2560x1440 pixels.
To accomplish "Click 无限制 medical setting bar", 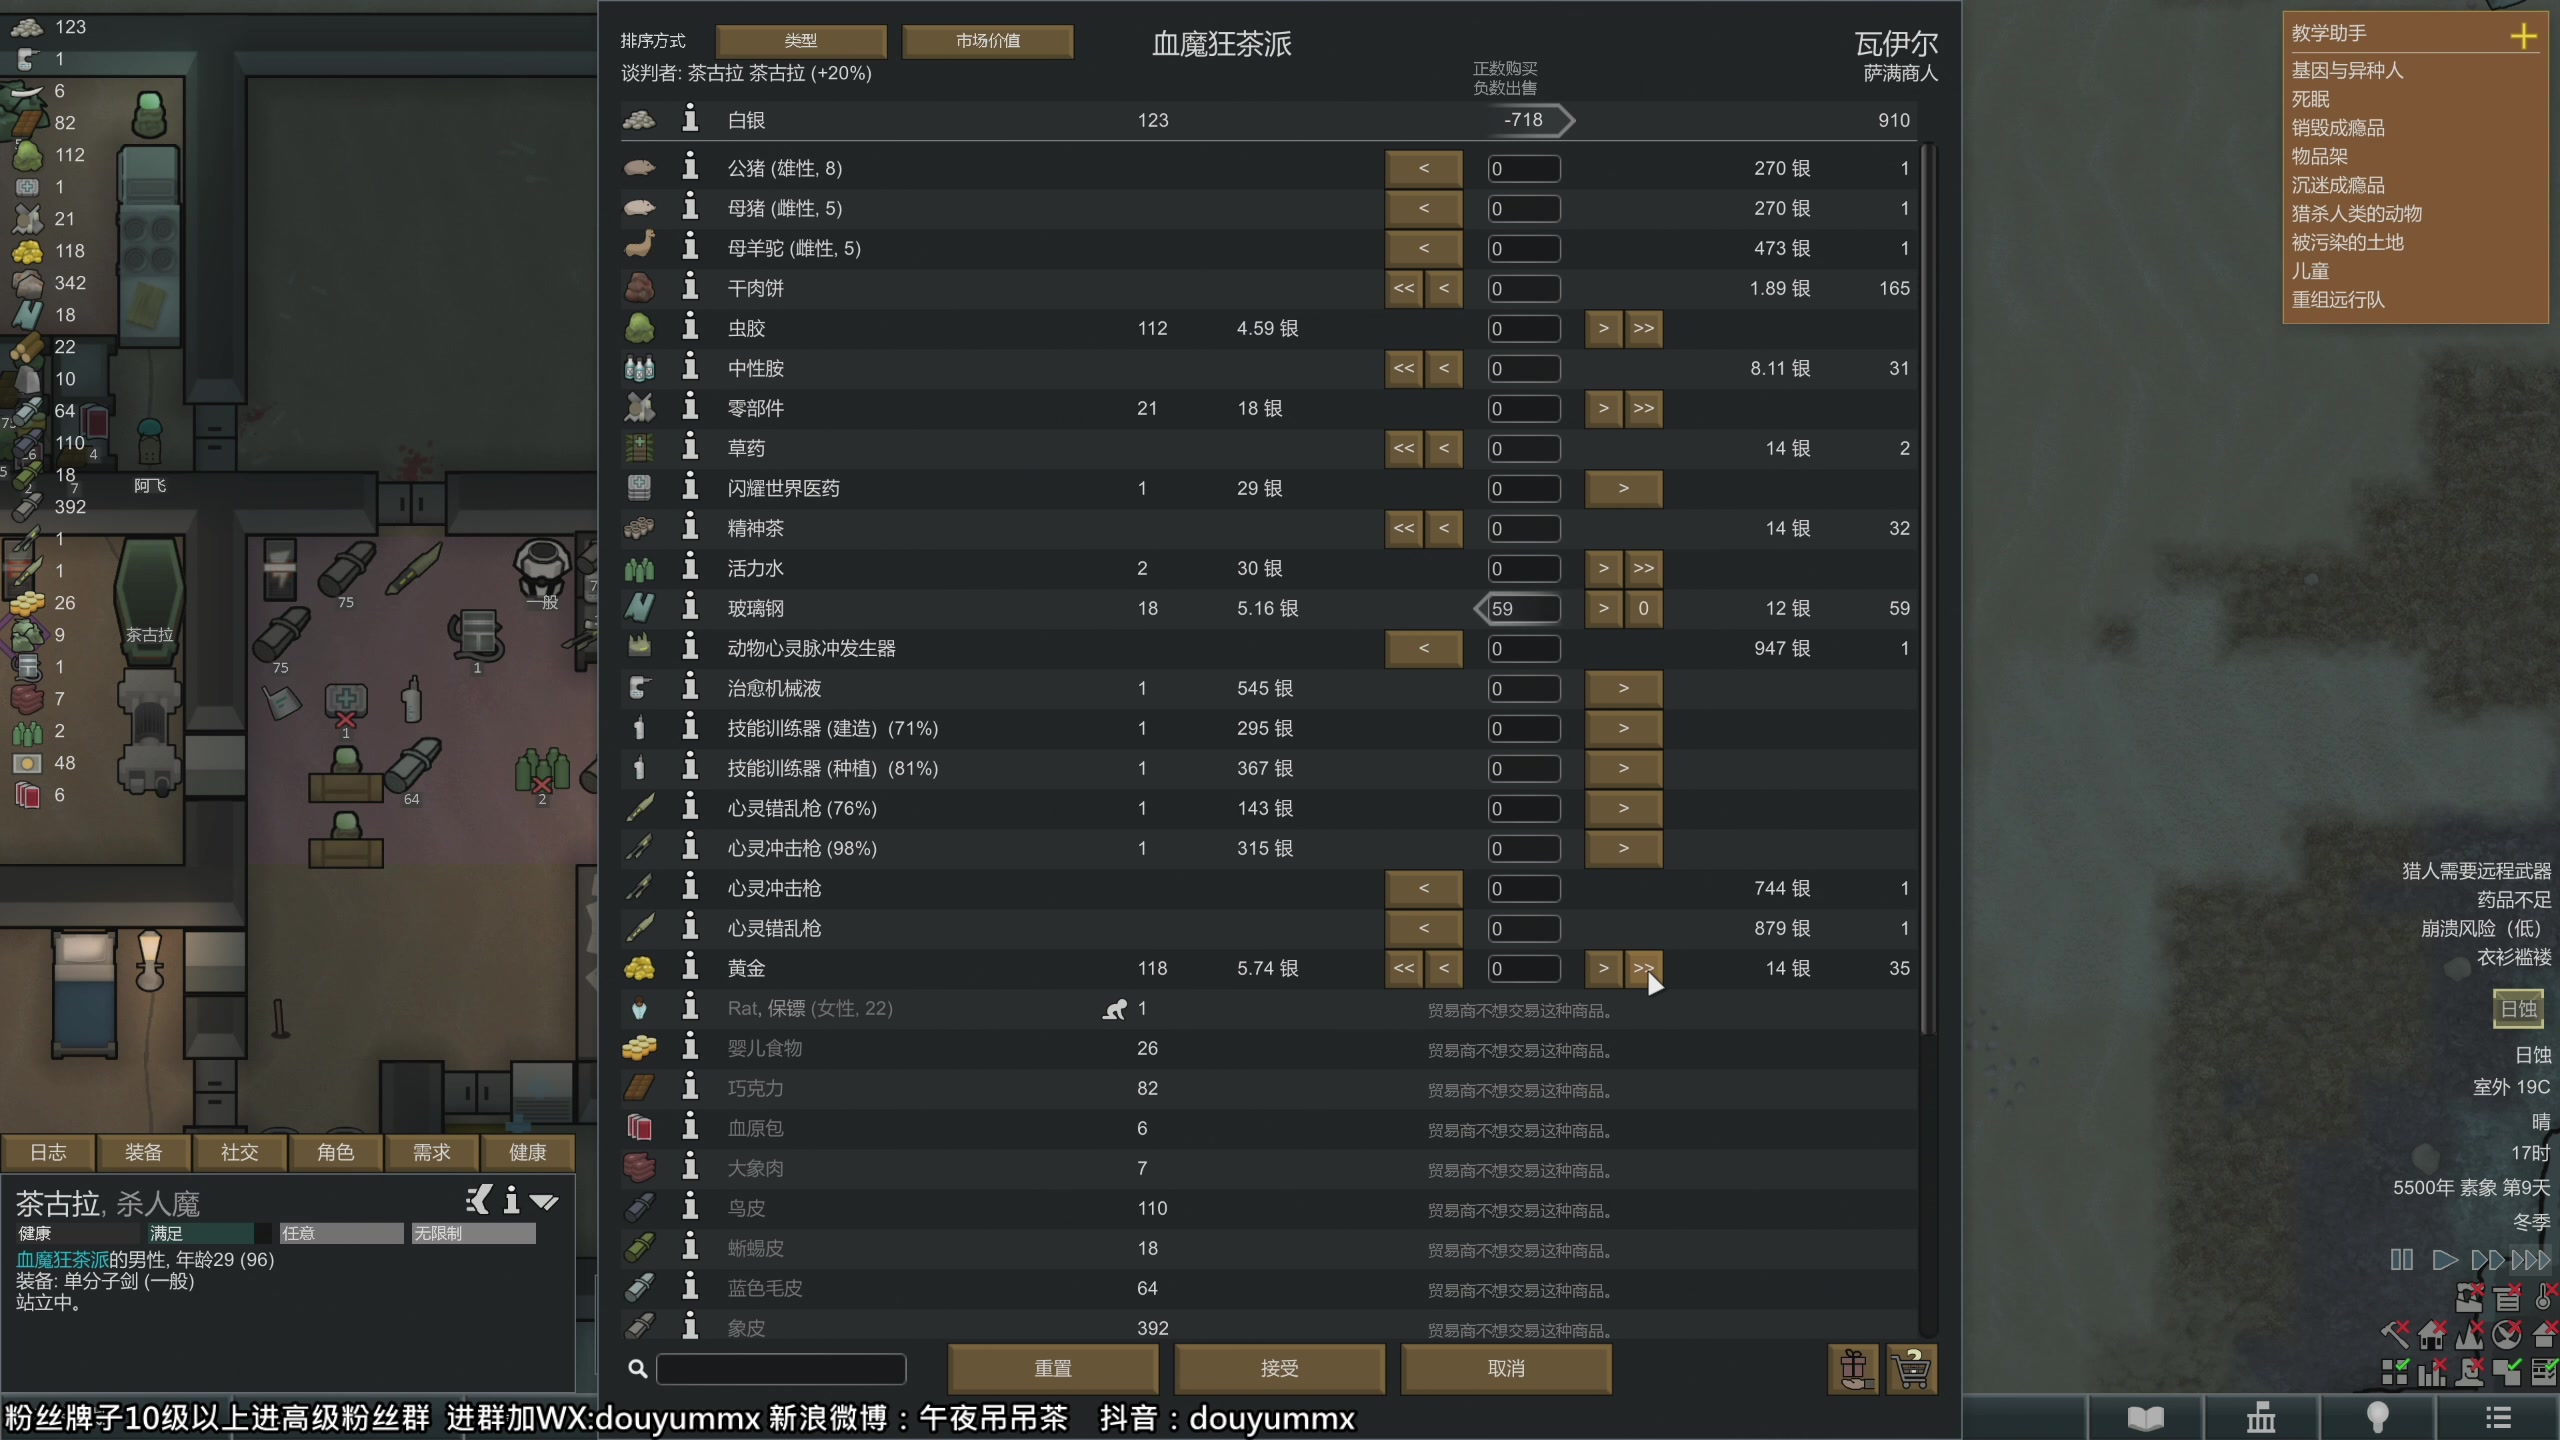I will click(x=474, y=1233).
